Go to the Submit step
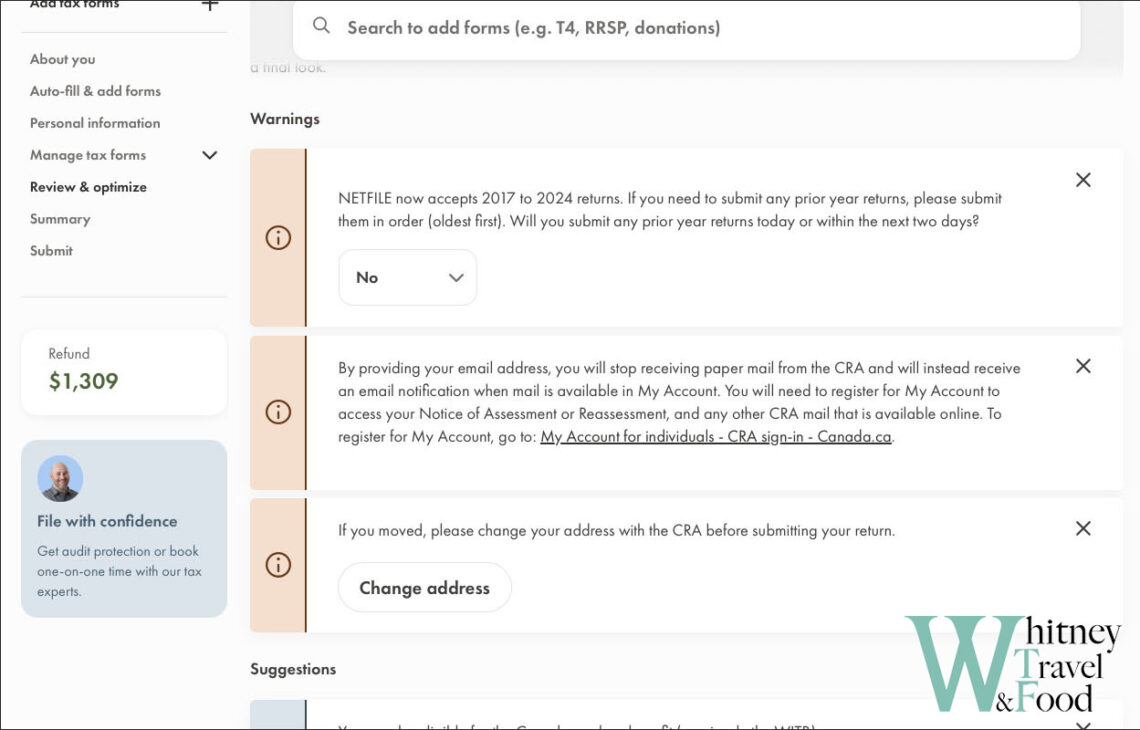1140x730 pixels. tap(51, 251)
